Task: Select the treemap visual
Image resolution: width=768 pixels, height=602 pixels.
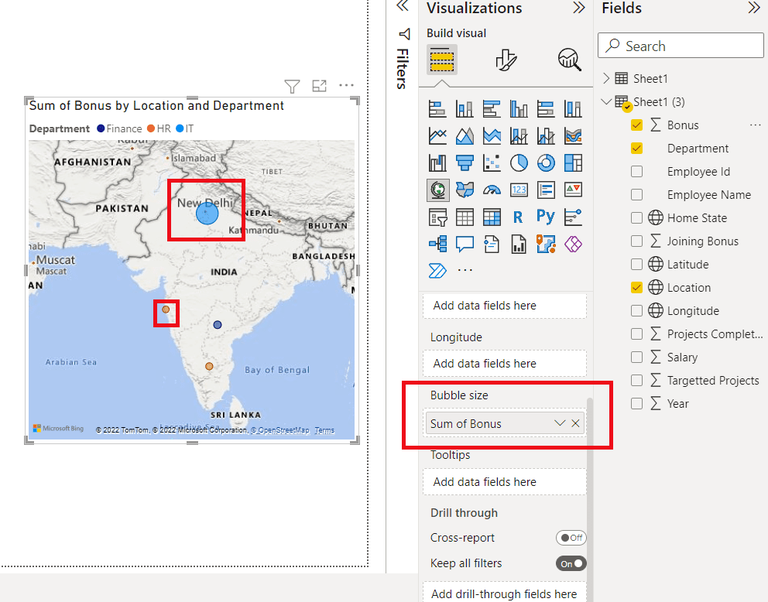Action: click(573, 163)
